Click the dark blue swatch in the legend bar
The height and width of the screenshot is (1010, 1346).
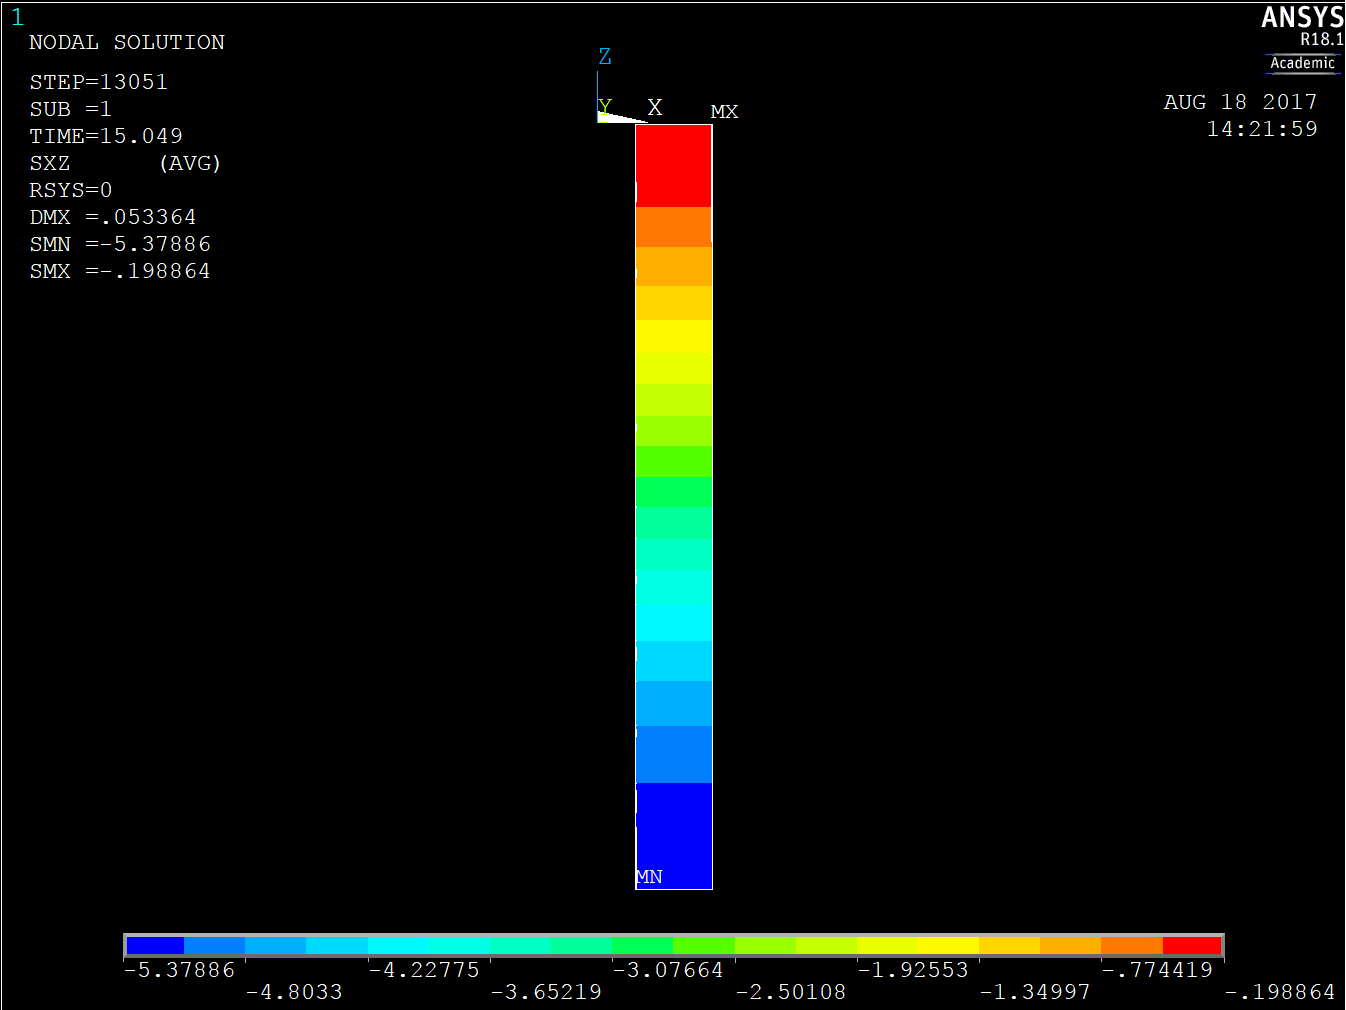point(155,945)
